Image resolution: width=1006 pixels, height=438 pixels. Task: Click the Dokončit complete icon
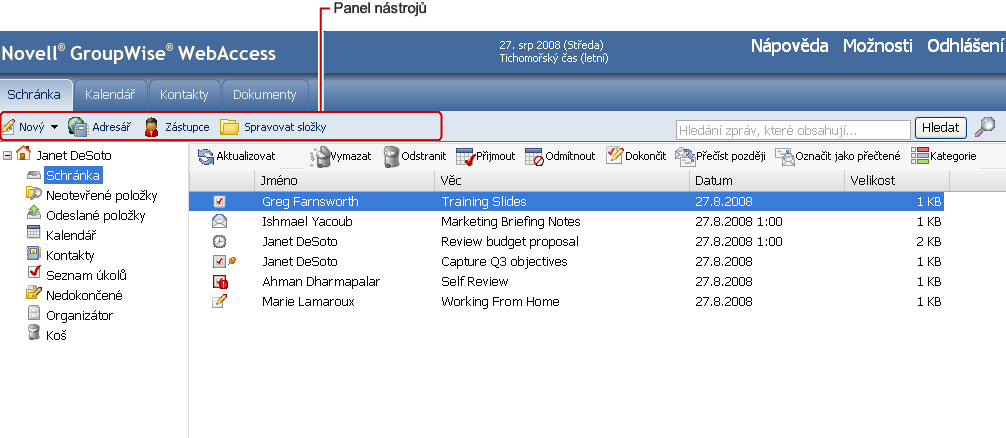[x=614, y=156]
